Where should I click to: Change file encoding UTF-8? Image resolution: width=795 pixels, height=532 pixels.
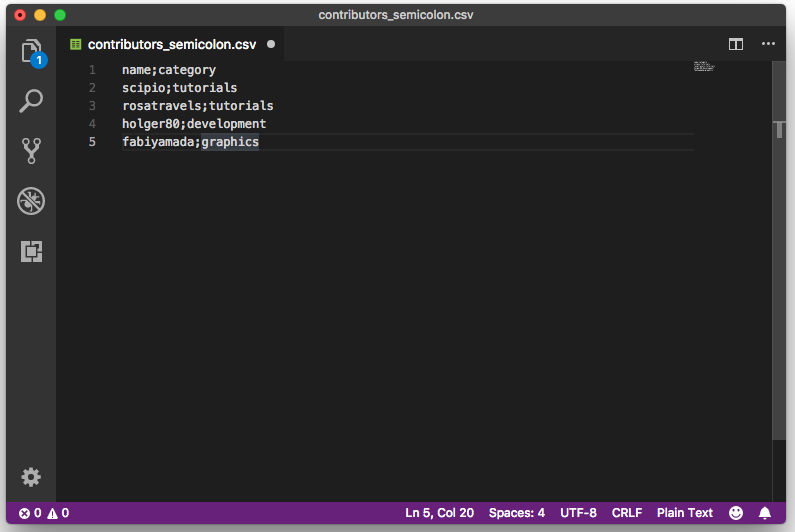coord(579,513)
